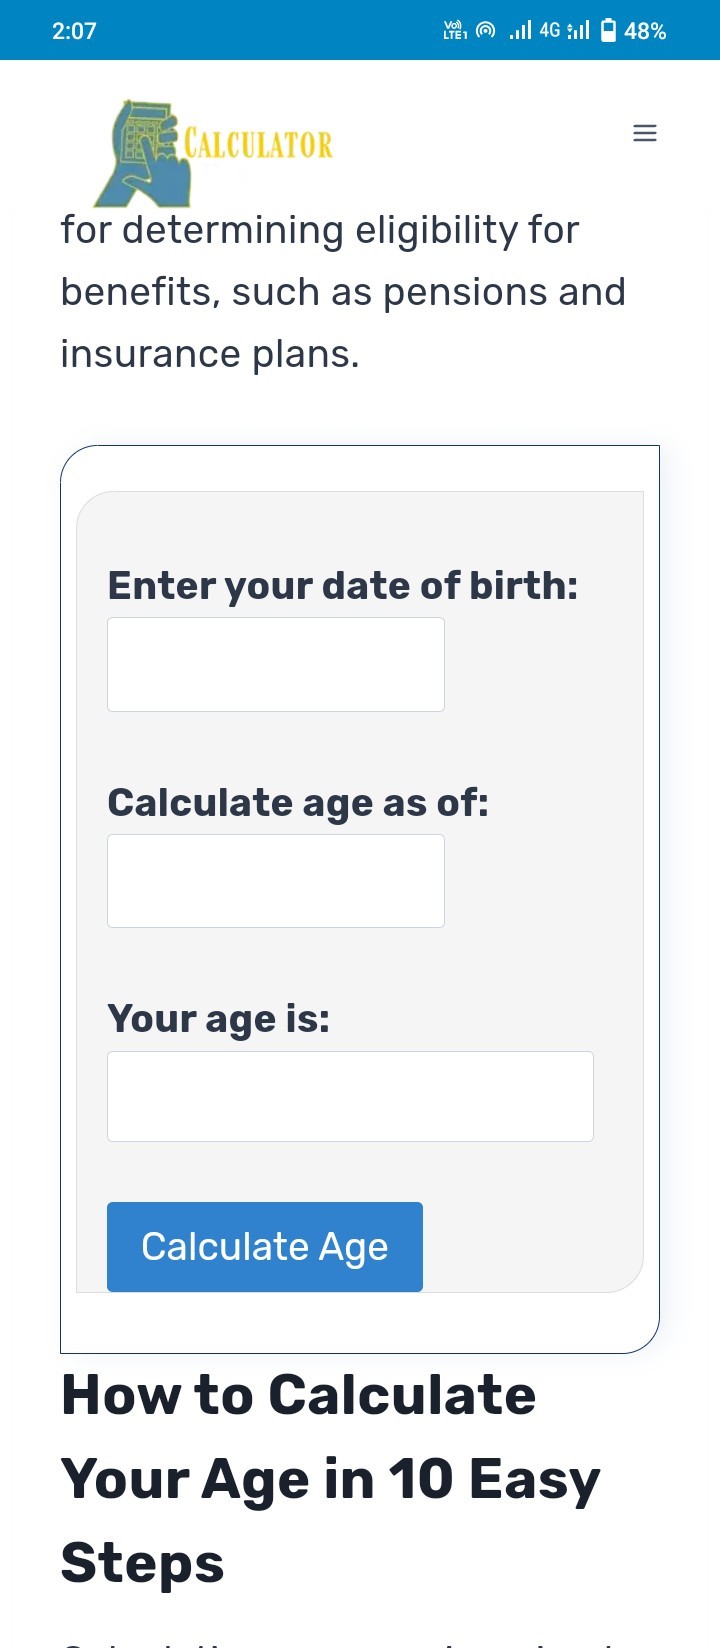Tap the 'Calculate age as of' label
The height and width of the screenshot is (1648, 720).
[x=298, y=803]
